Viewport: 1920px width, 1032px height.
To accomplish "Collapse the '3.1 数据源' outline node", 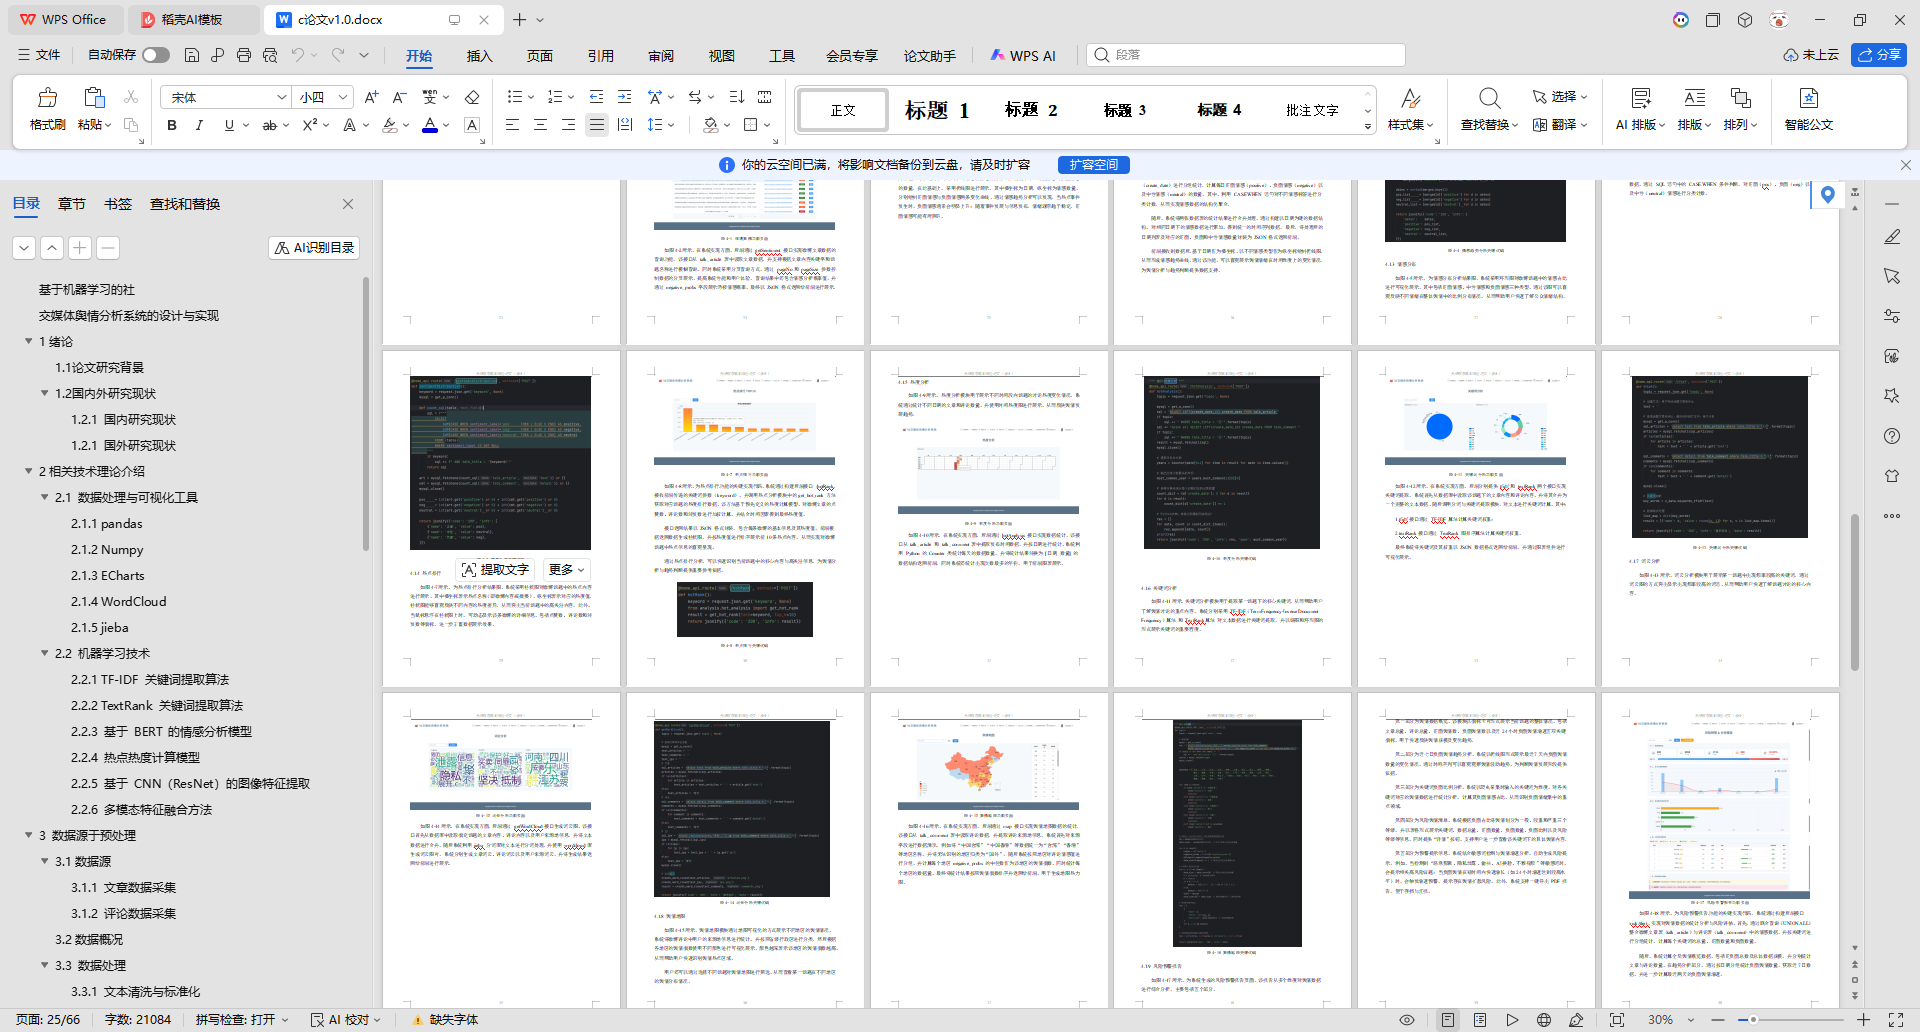I will coord(45,861).
